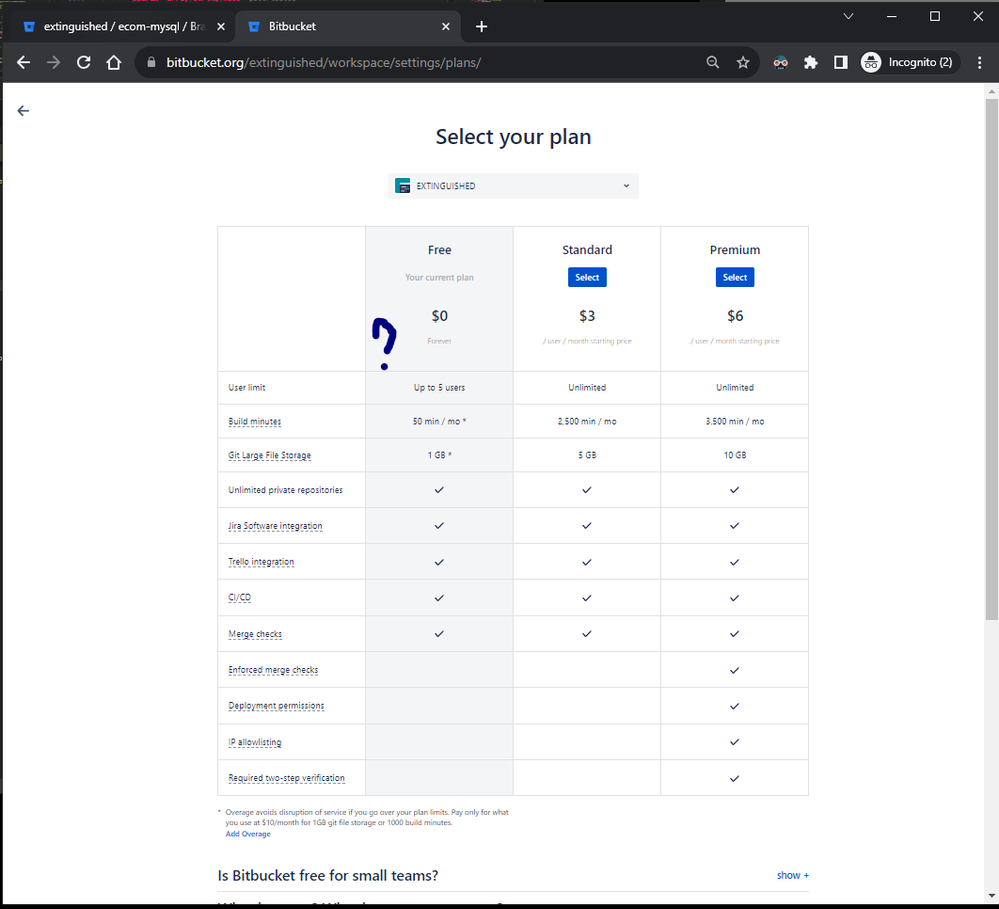Click Premium checkmark for IP allowlisting

(735, 742)
